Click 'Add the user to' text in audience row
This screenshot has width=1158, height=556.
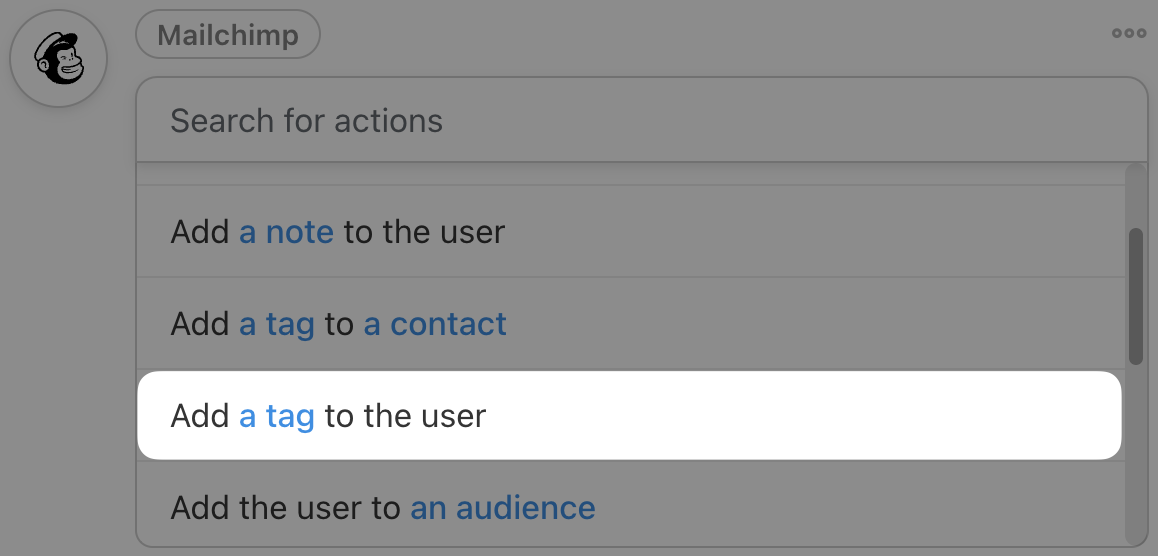coord(286,508)
